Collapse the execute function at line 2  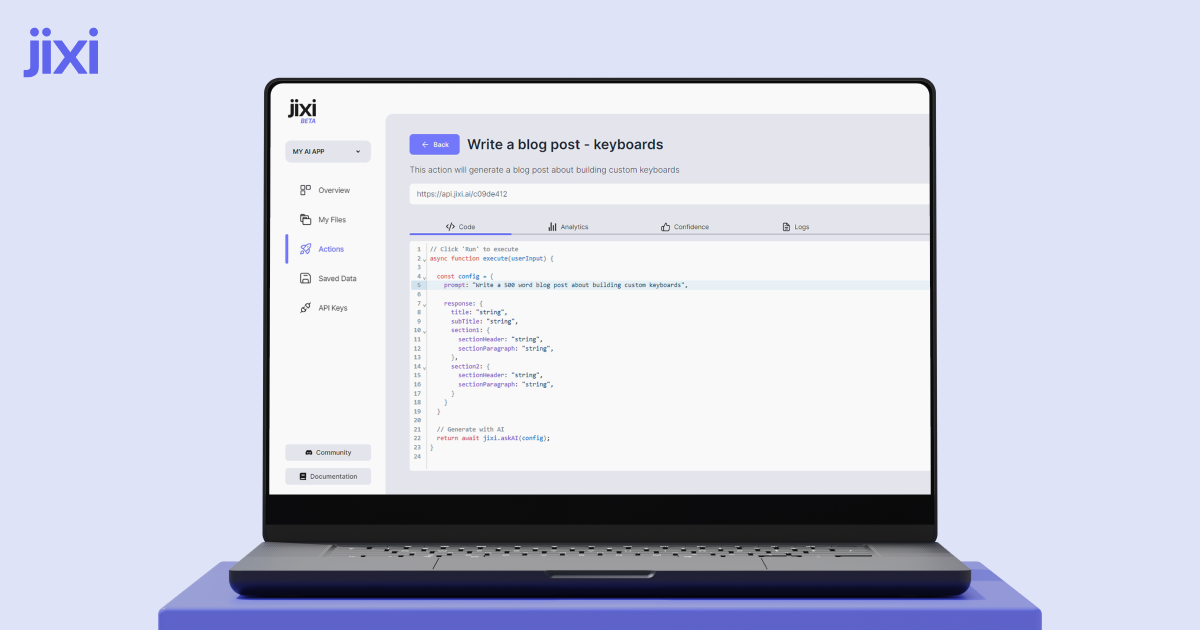click(424, 260)
